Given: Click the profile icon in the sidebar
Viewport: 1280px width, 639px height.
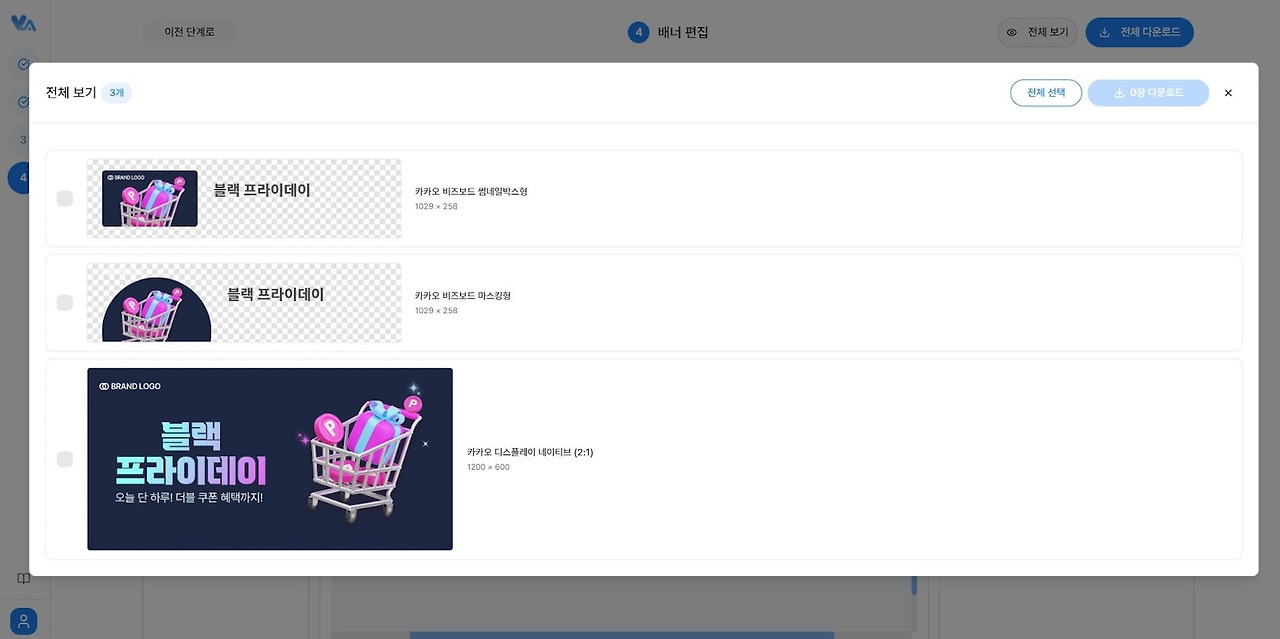Looking at the screenshot, I should pyautogui.click(x=22, y=620).
